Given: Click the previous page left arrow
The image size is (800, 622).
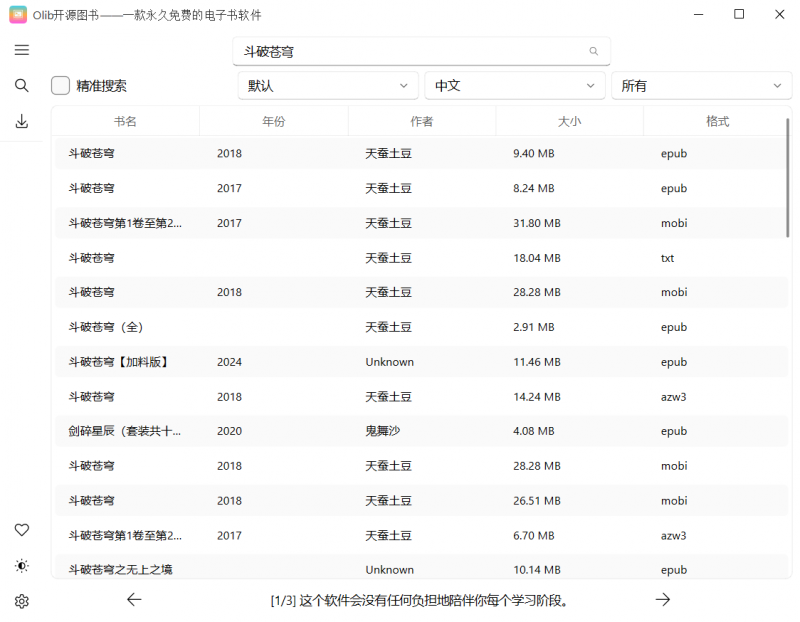Looking at the screenshot, I should pos(134,600).
